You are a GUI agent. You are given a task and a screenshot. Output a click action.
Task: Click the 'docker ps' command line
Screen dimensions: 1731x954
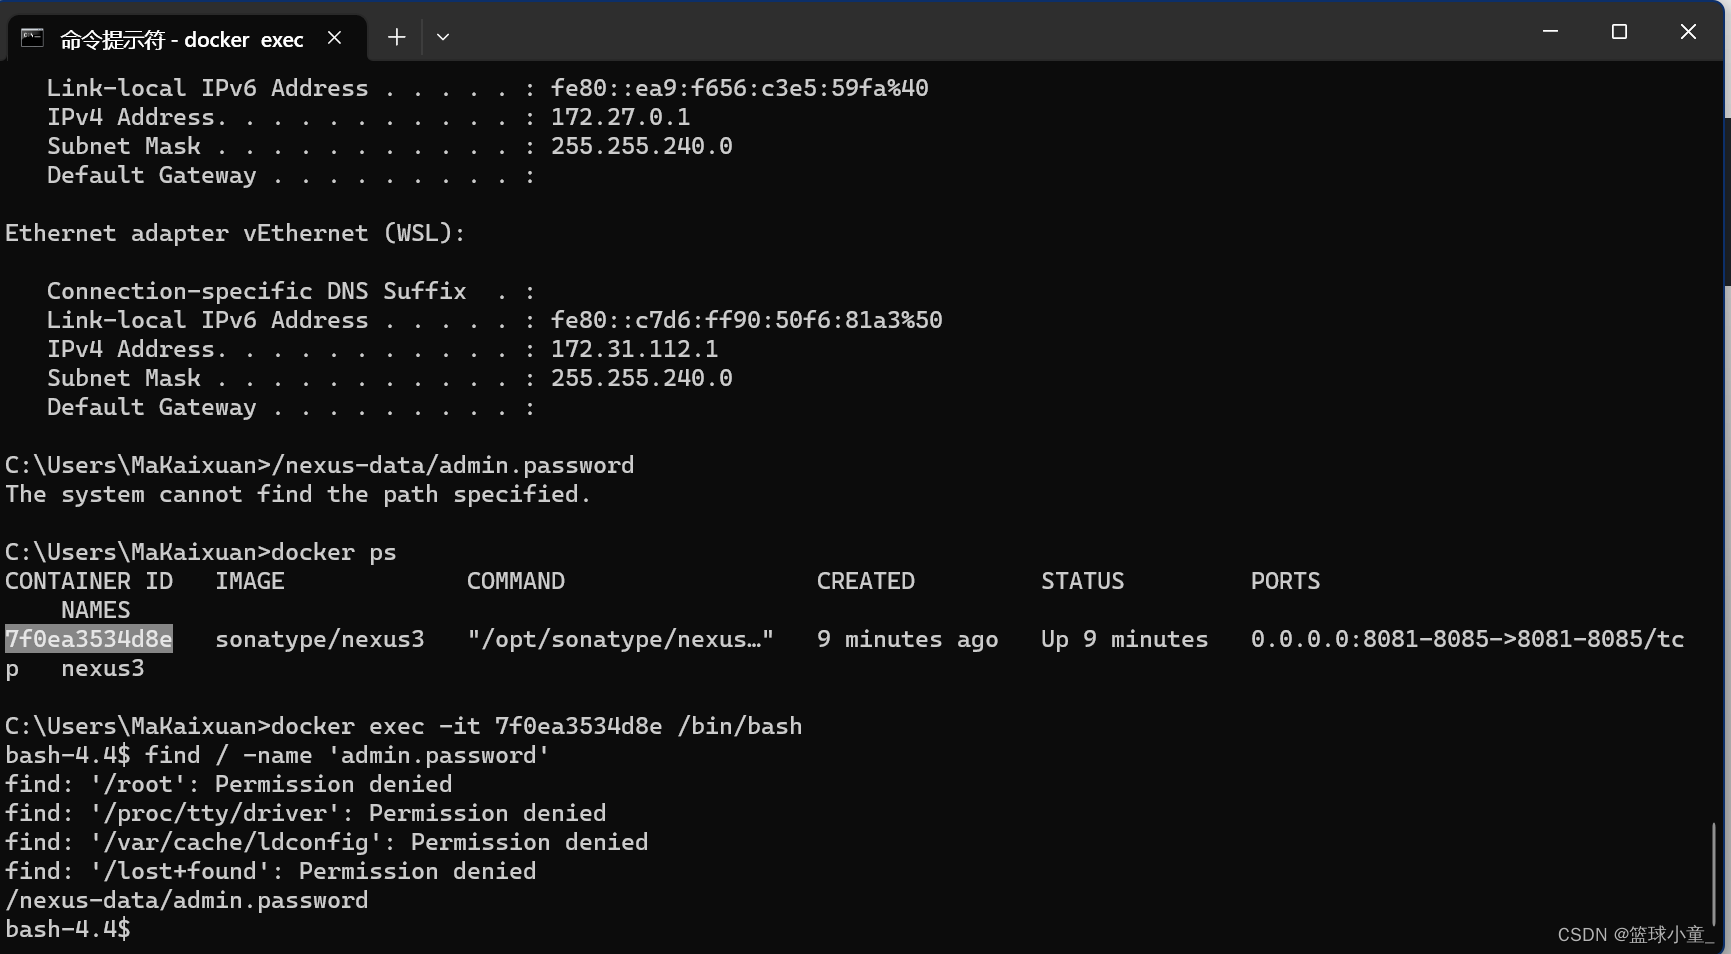tap(201, 552)
